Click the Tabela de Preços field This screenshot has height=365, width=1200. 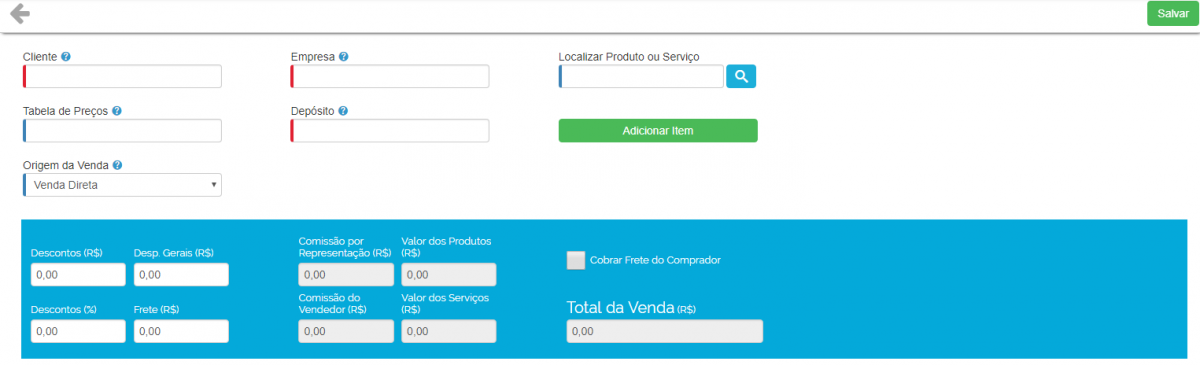pos(122,131)
